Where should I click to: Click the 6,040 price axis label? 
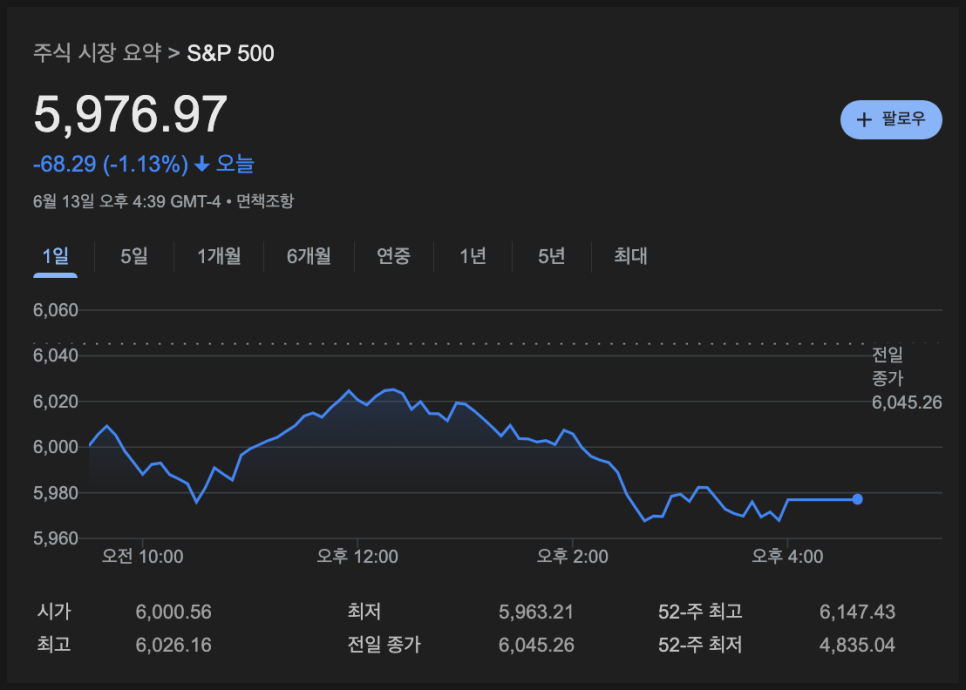pyautogui.click(x=55, y=355)
